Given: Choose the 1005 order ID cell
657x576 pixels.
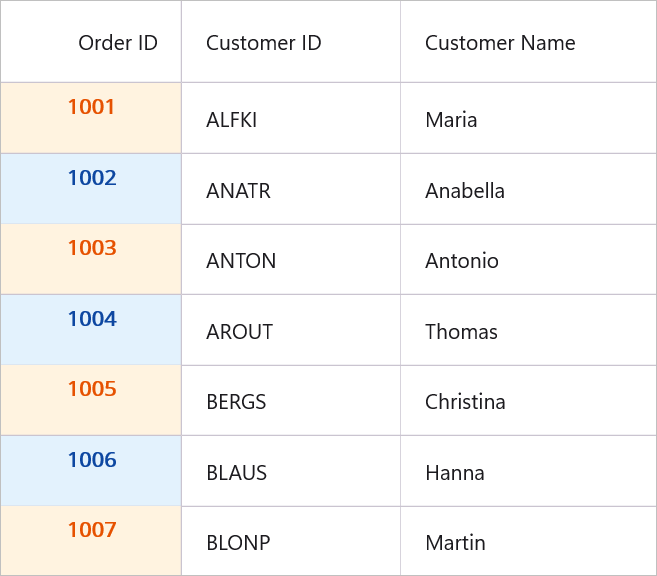Looking at the screenshot, I should pyautogui.click(x=91, y=400).
